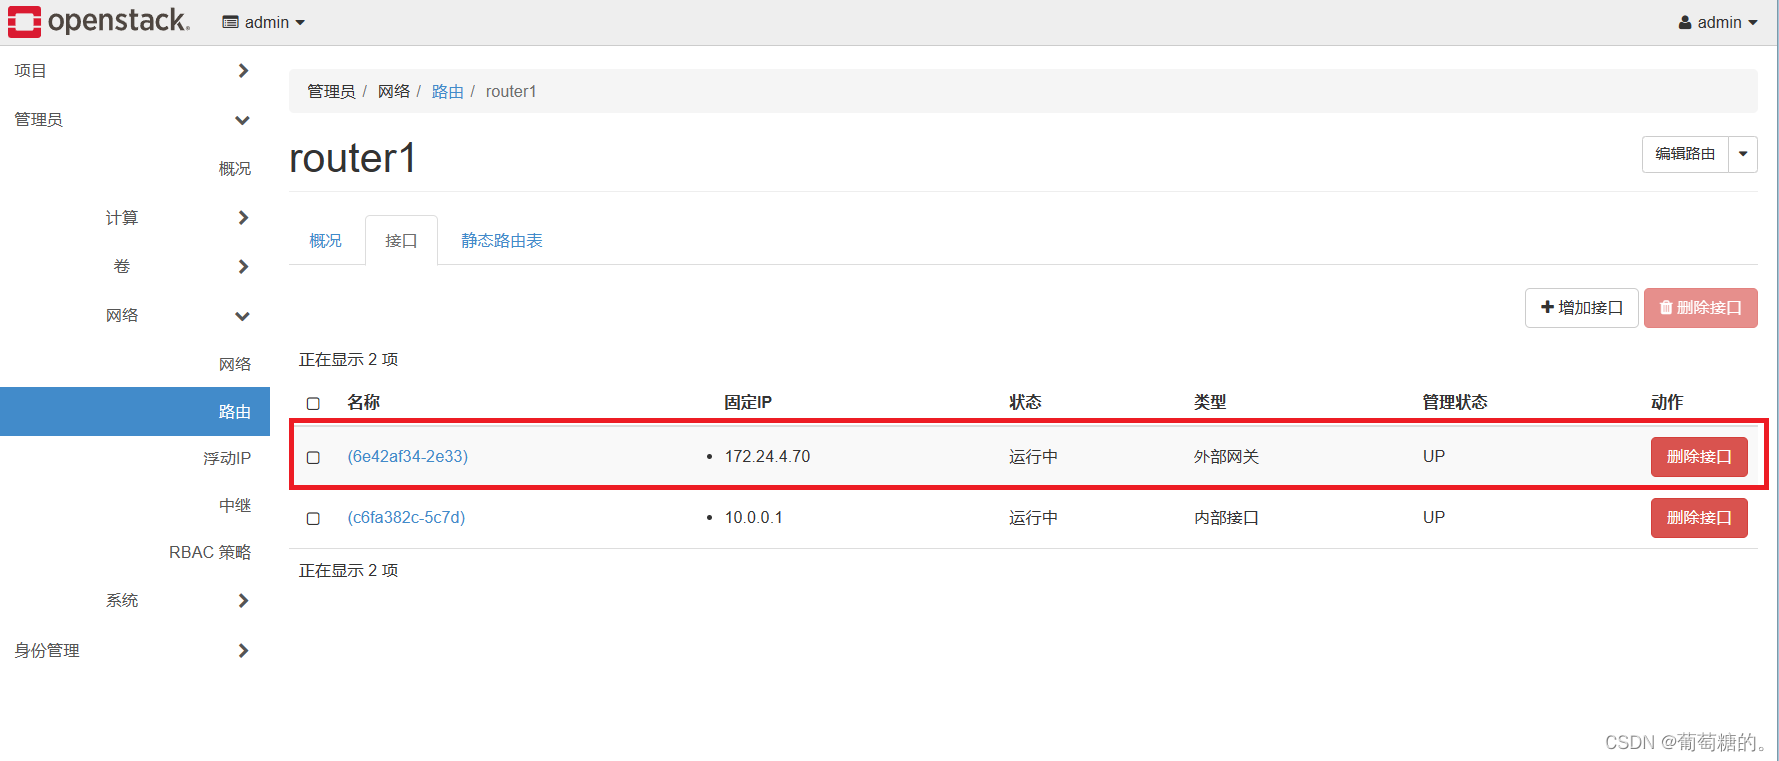Screen dimensions: 1779x761
Task: Click the 删除接口 button above the table
Action: (1701, 308)
